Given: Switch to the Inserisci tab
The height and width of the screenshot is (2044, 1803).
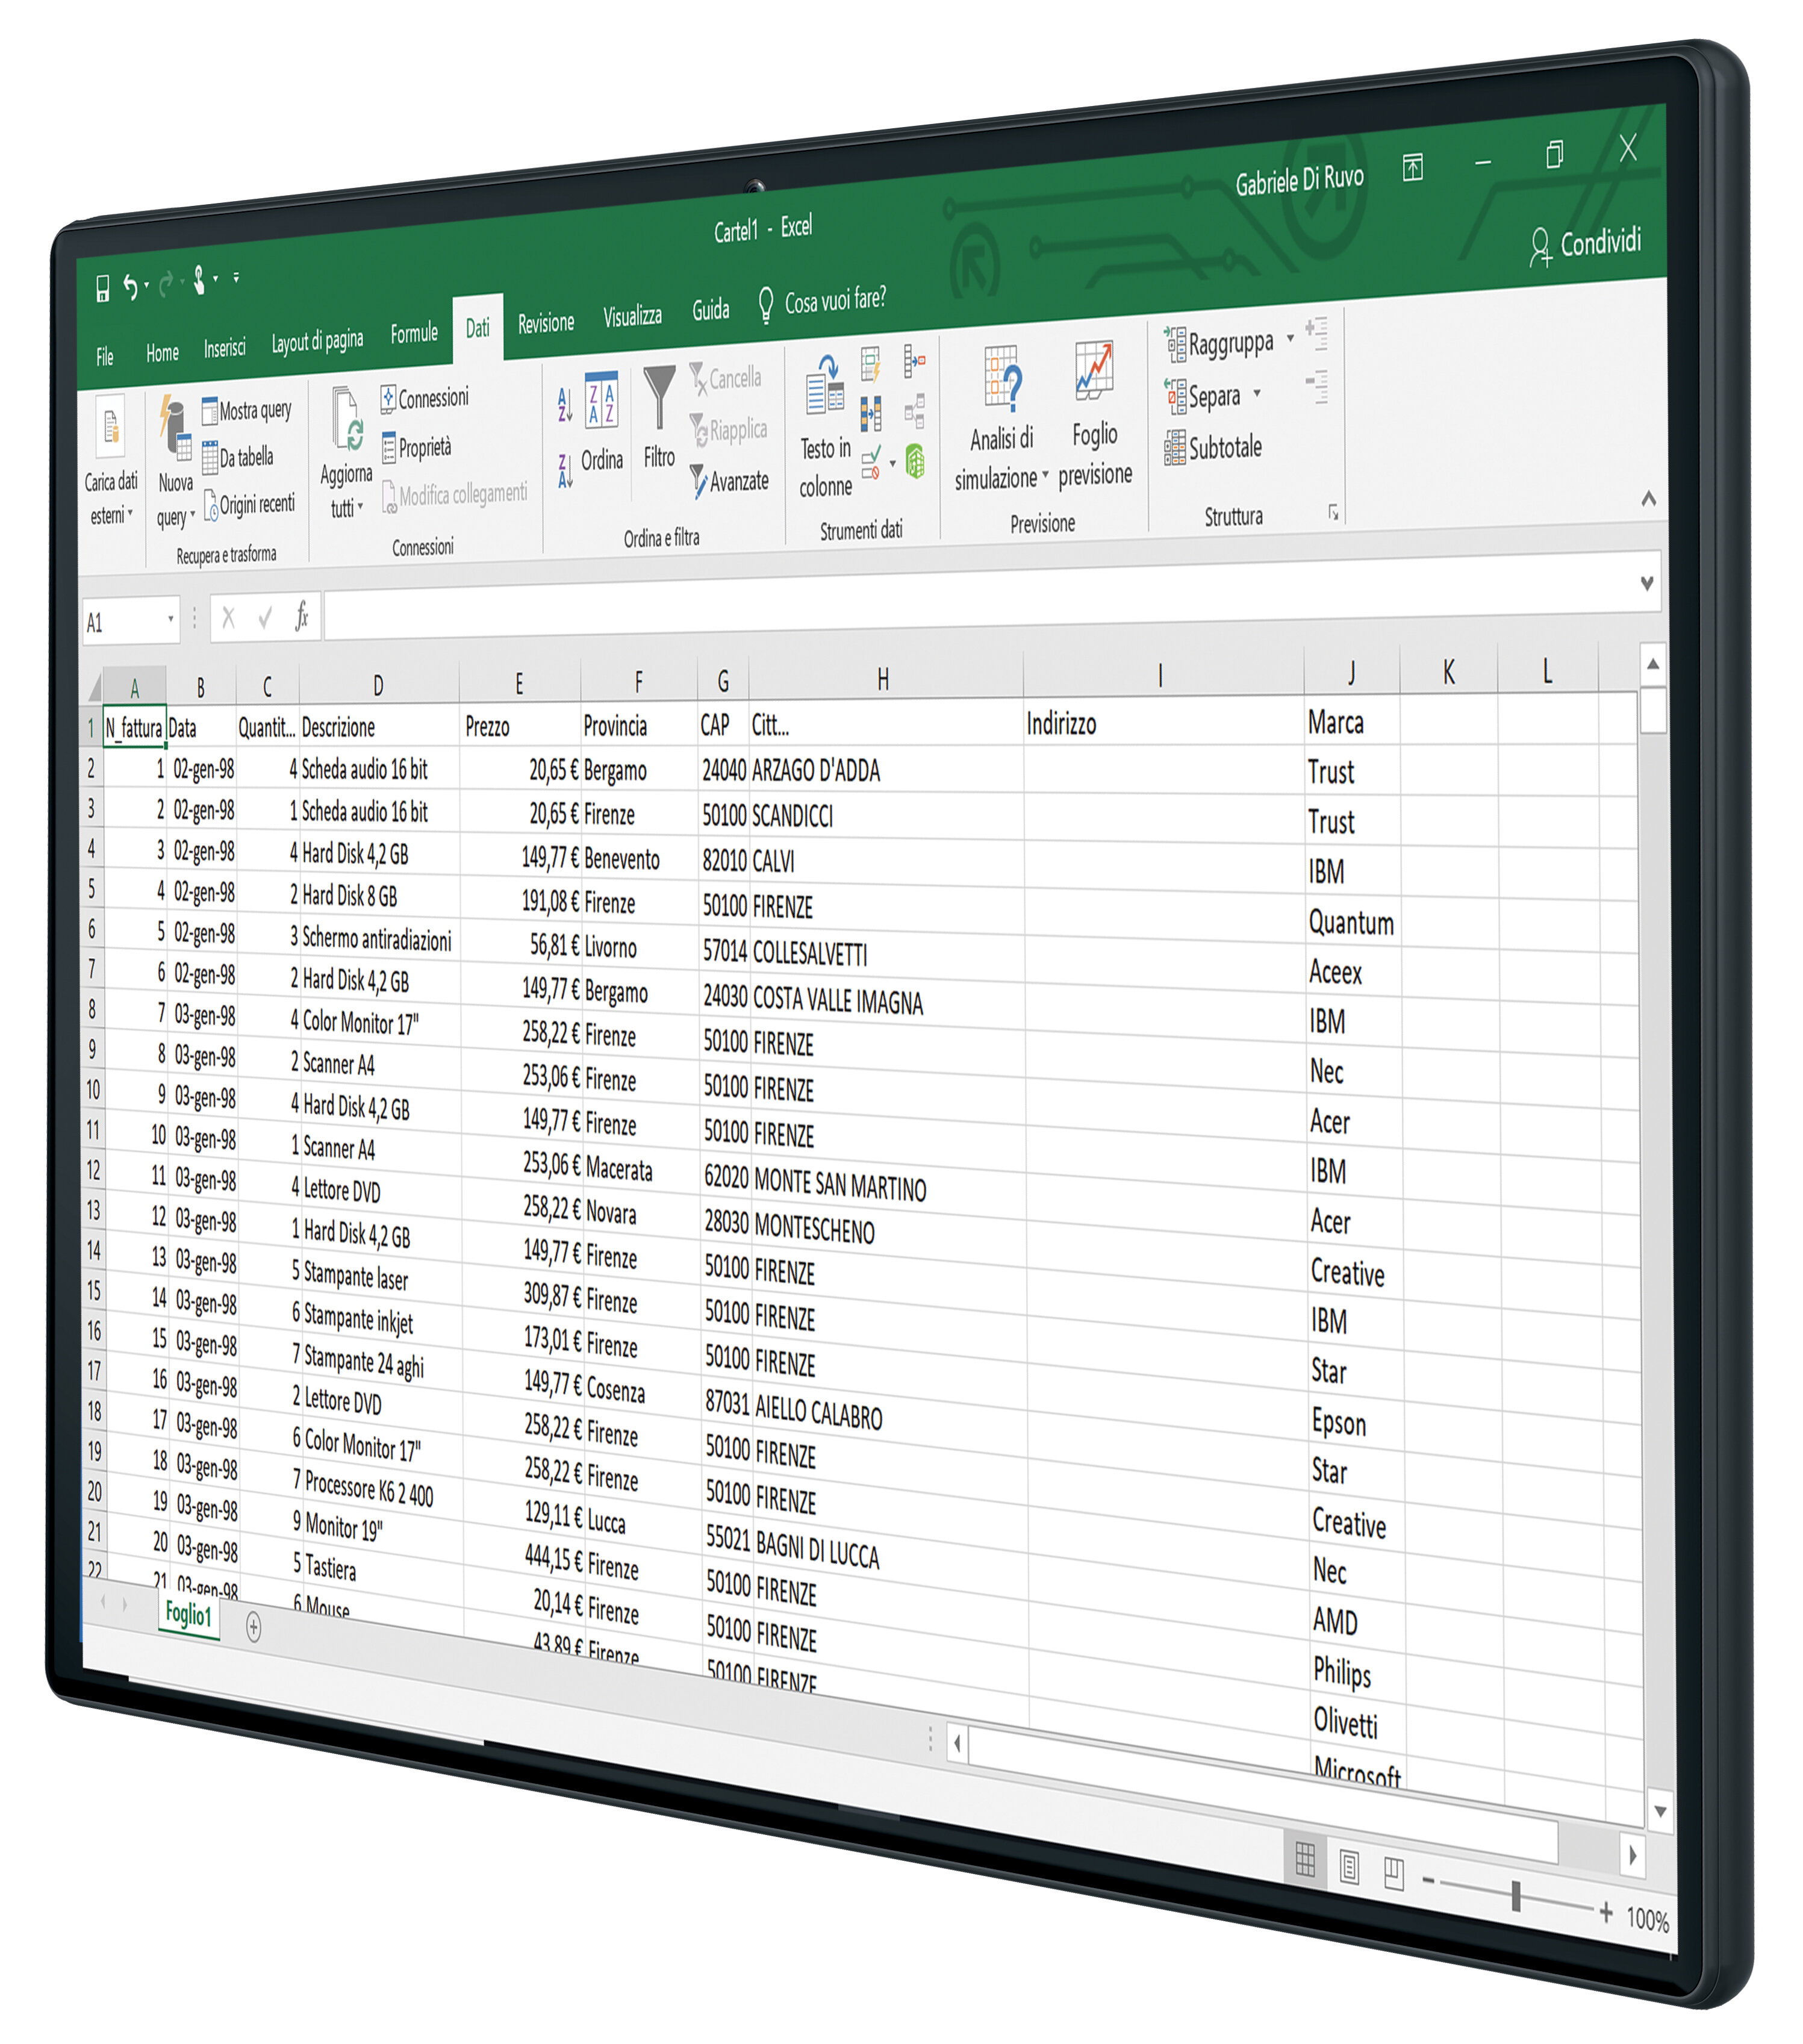Looking at the screenshot, I should tap(224, 347).
